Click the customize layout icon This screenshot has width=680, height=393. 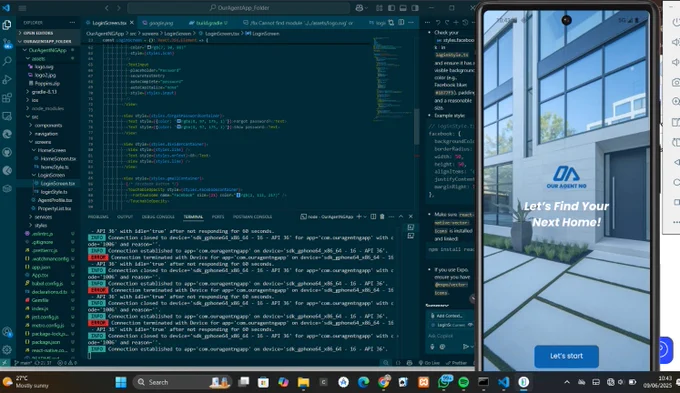coord(379,8)
